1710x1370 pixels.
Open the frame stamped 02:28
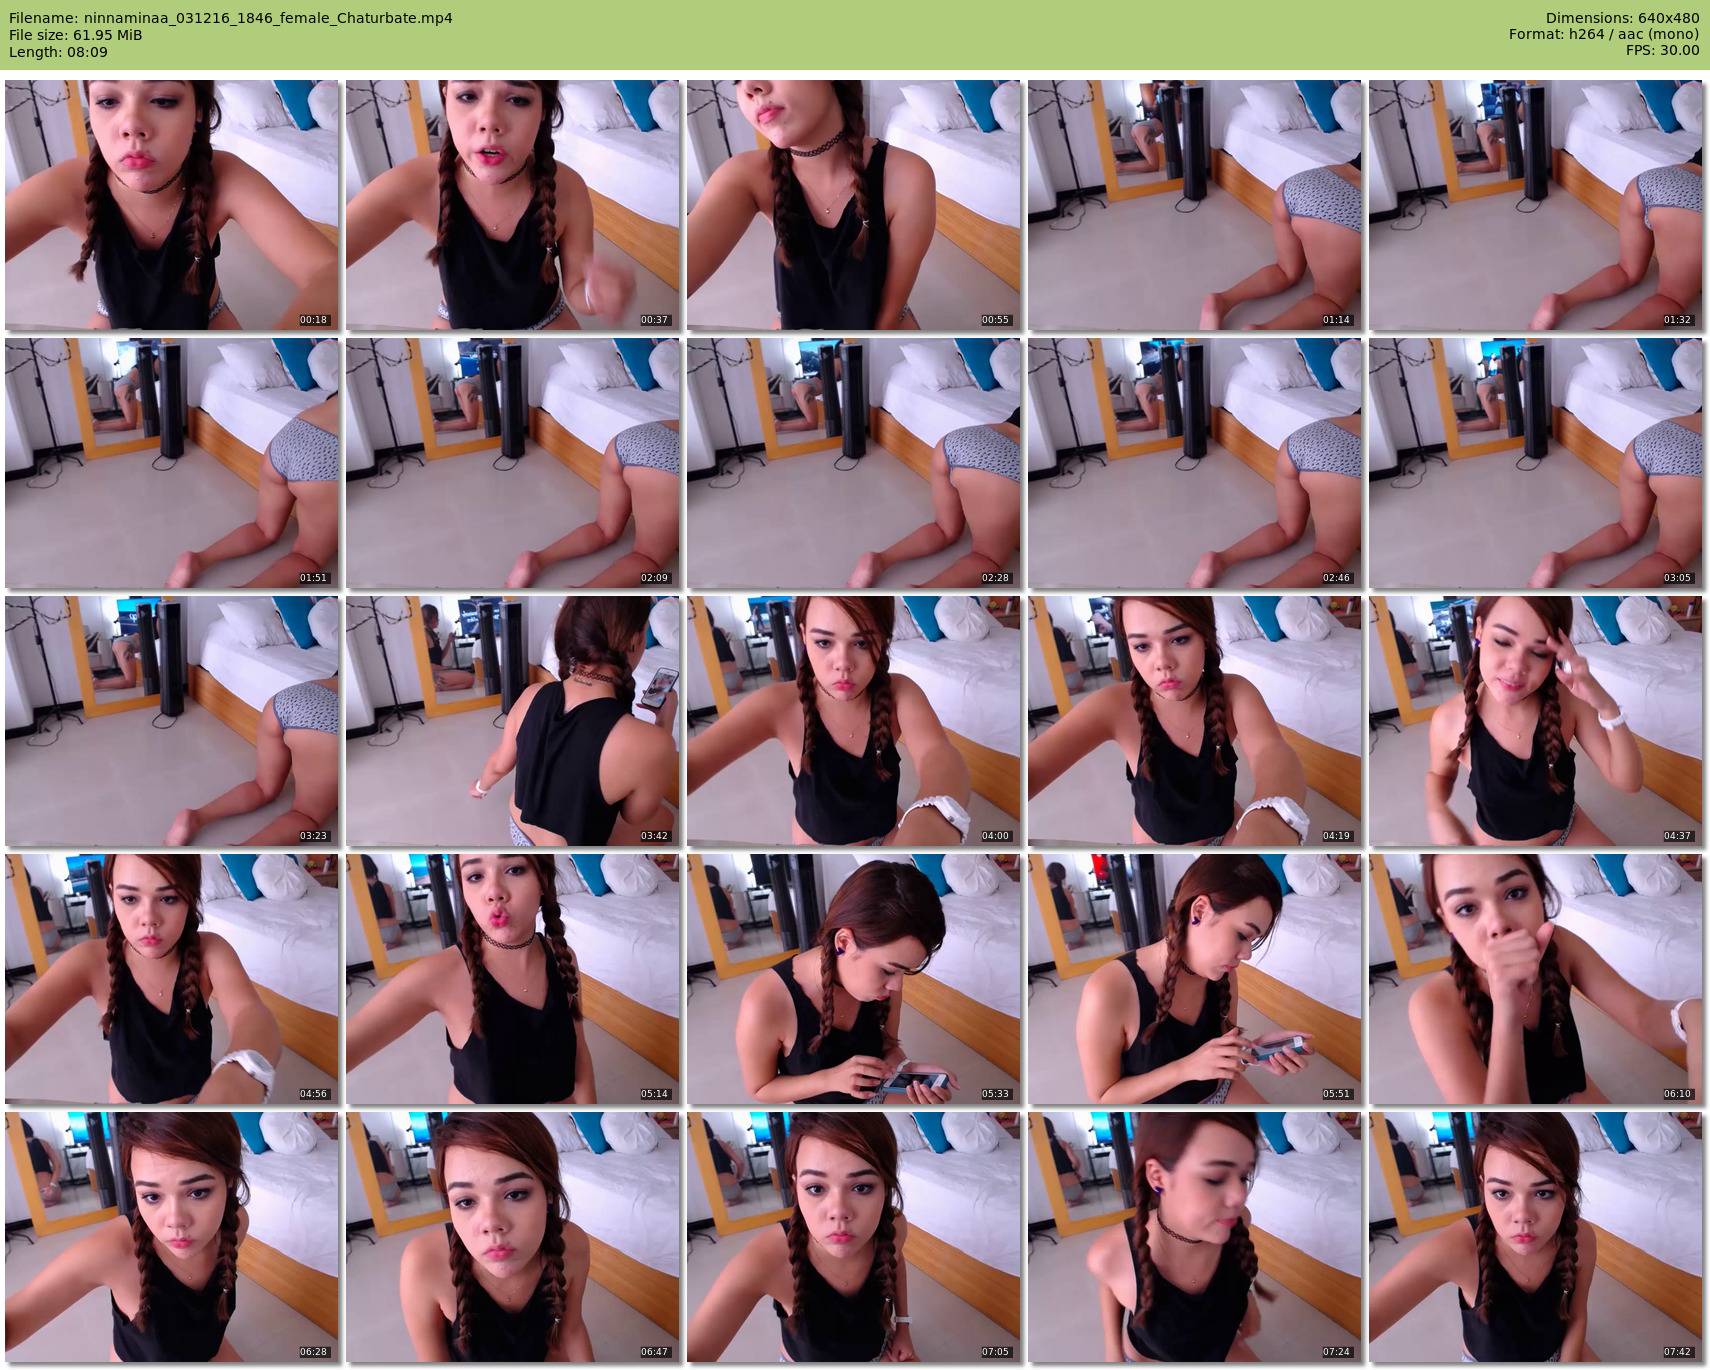[x=853, y=463]
